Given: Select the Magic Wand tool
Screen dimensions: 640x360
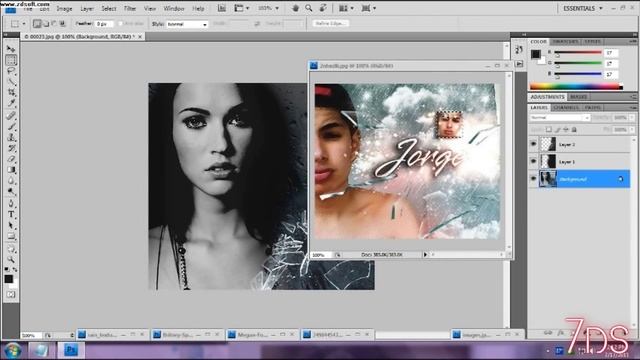Looking at the screenshot, I should click(11, 82).
